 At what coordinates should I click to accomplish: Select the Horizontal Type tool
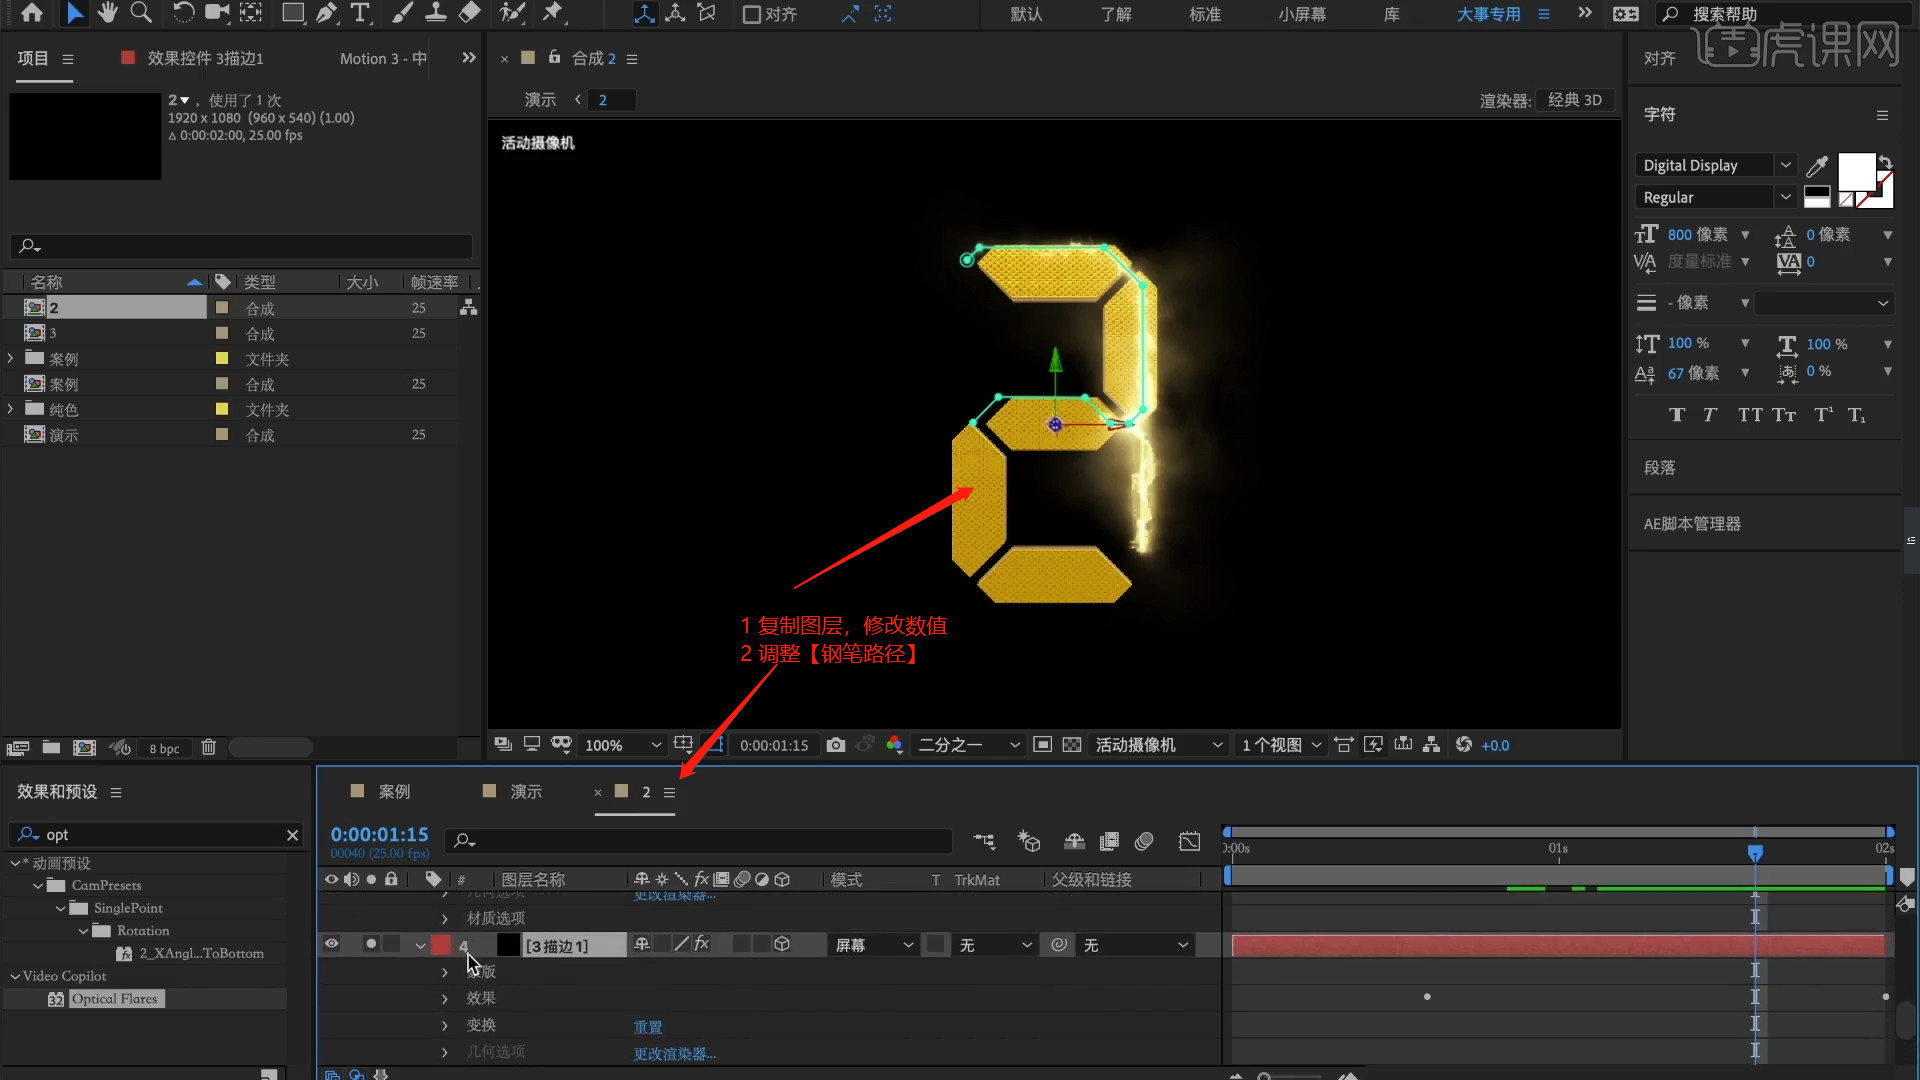[x=360, y=13]
